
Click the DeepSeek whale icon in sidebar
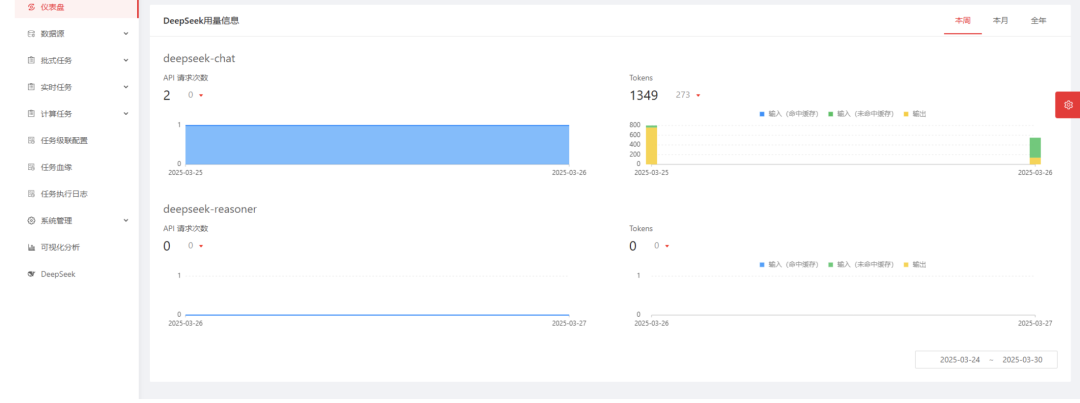(31, 274)
